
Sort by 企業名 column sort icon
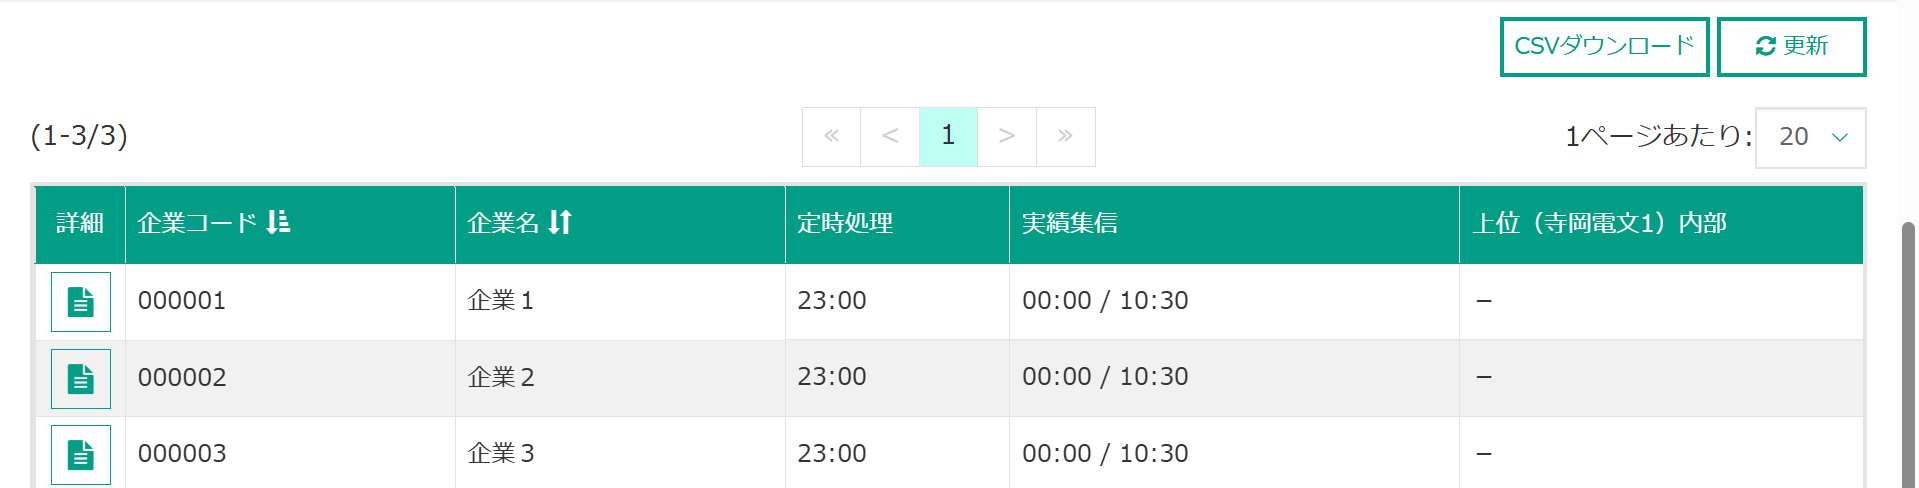coord(560,222)
